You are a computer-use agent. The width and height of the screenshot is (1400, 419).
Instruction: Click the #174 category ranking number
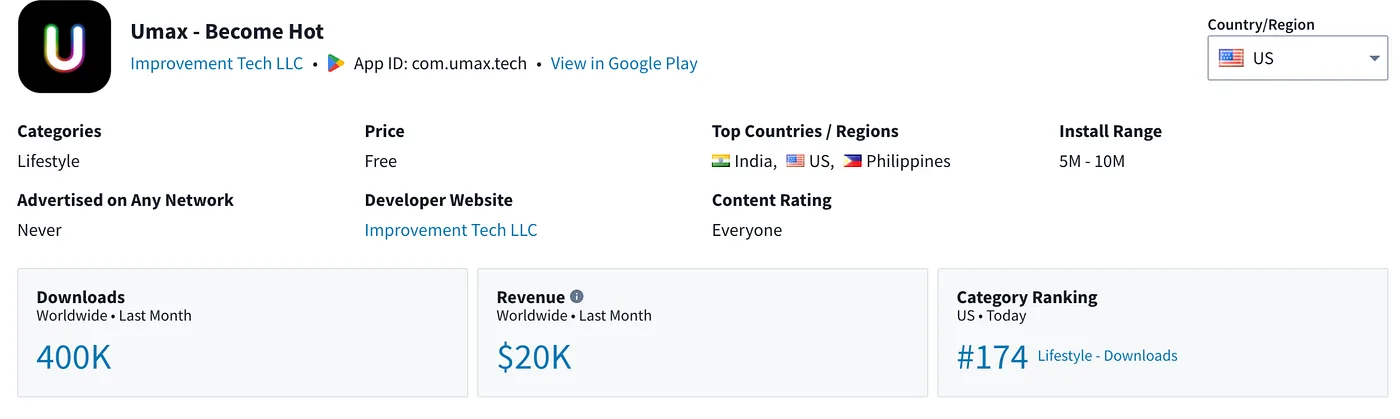(x=992, y=357)
